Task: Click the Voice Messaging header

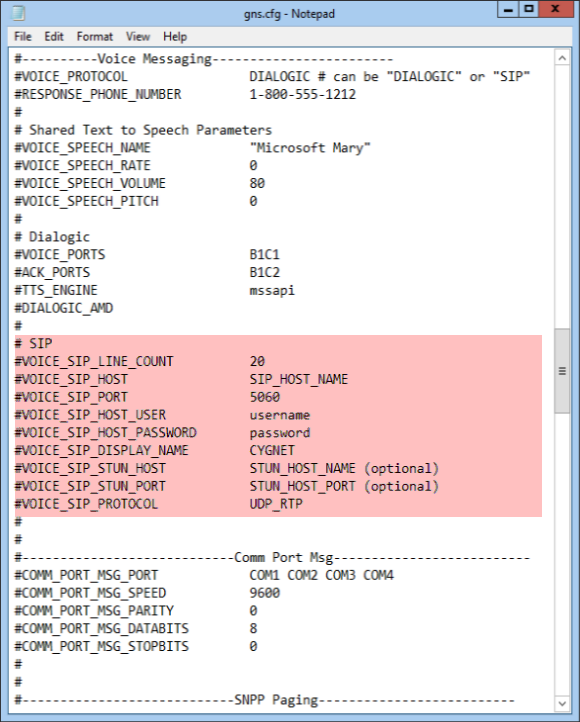Action: tap(154, 59)
